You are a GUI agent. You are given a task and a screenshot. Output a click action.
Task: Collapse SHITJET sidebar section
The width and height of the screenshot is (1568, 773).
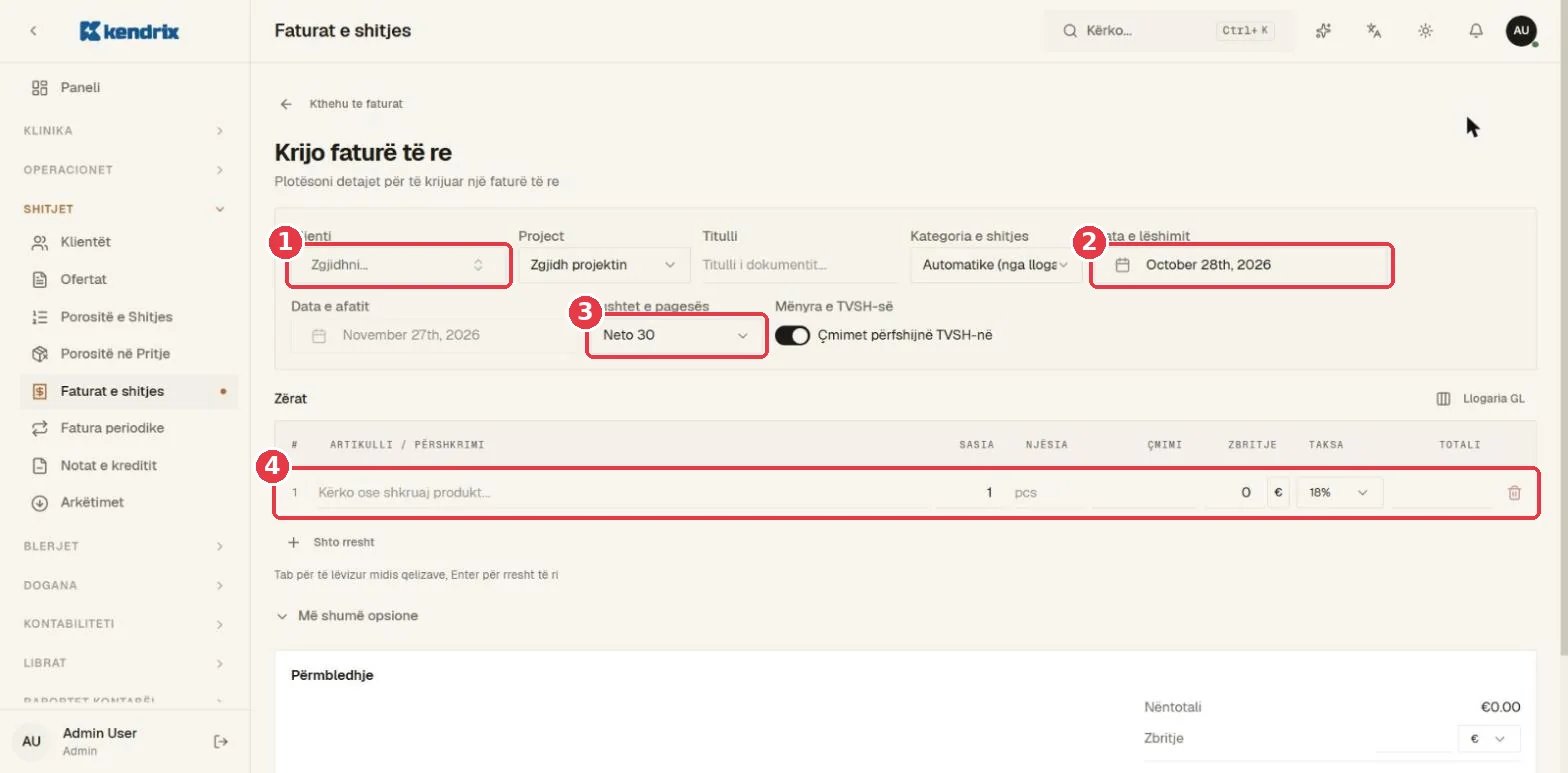(125, 209)
